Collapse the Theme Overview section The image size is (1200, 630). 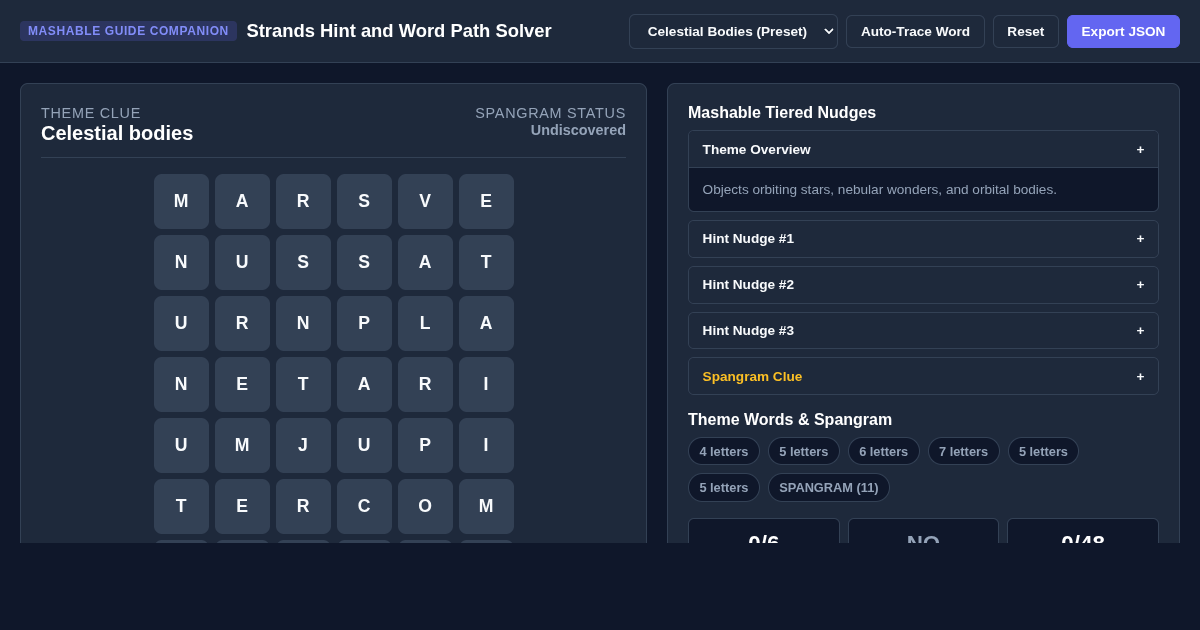click(923, 149)
